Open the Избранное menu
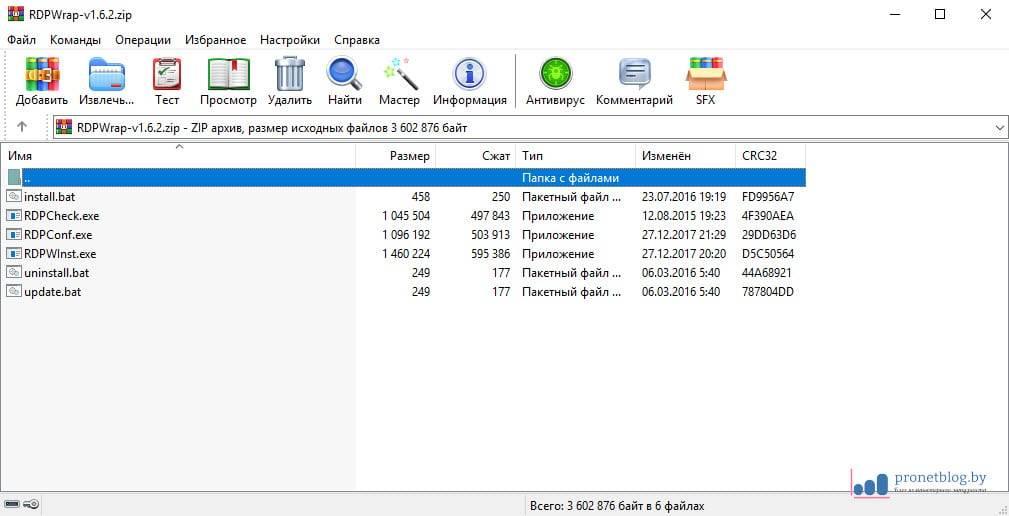Viewport: 1009px width, 516px height. [x=216, y=40]
